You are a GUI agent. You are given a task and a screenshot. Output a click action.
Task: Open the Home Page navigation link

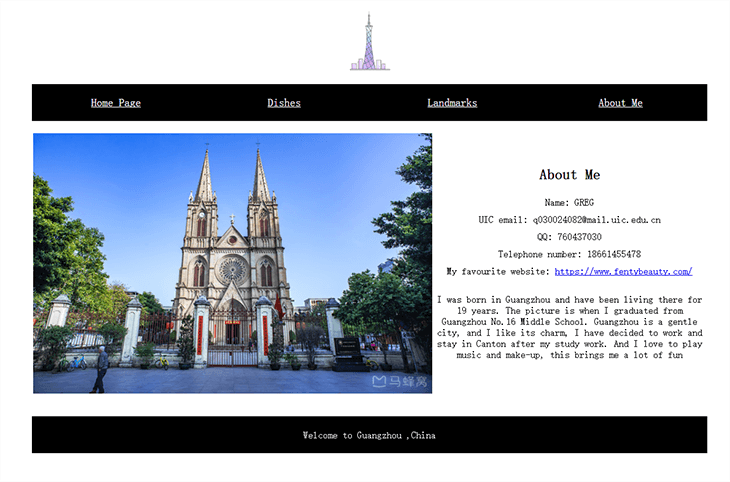pos(116,103)
